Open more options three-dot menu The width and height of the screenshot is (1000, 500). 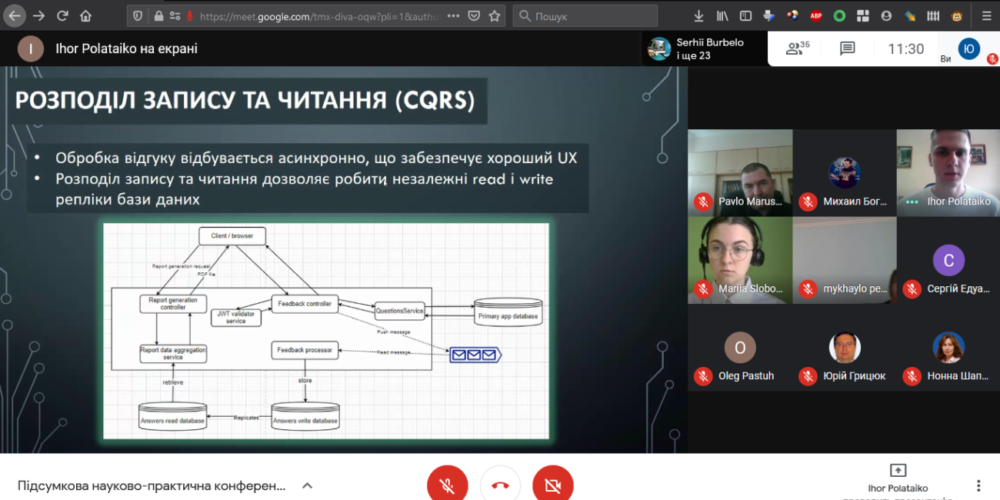click(x=978, y=486)
